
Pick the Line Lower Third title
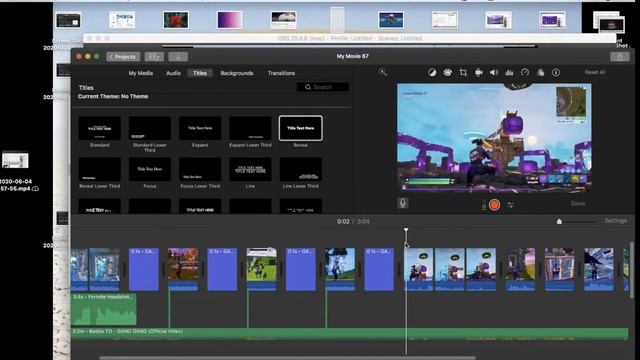(300, 169)
